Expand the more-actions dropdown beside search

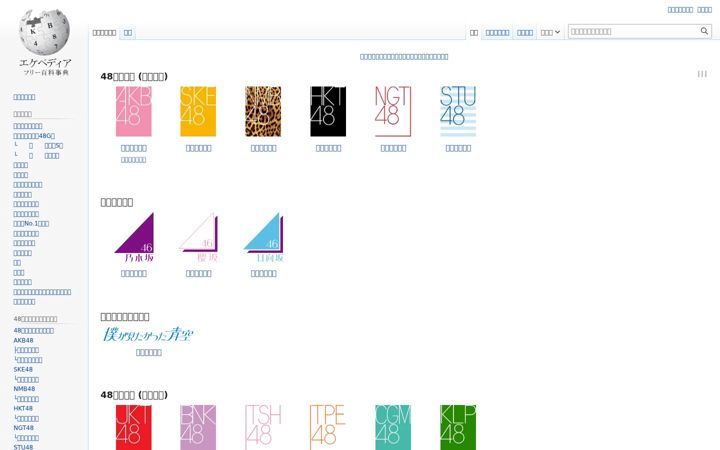[550, 33]
